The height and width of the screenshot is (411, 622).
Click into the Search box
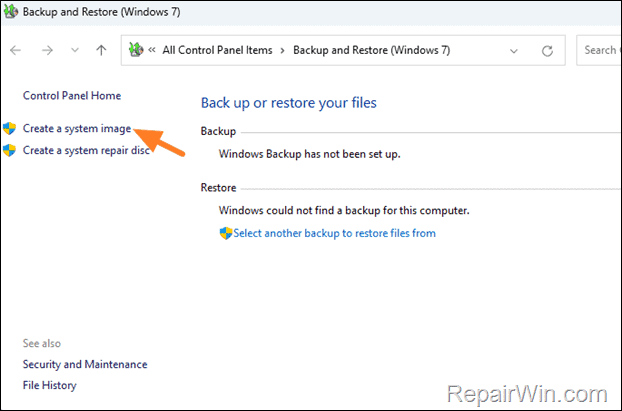tap(599, 50)
